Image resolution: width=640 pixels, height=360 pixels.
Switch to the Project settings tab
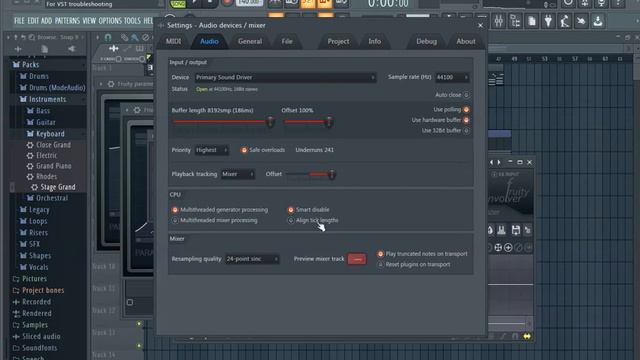338,41
